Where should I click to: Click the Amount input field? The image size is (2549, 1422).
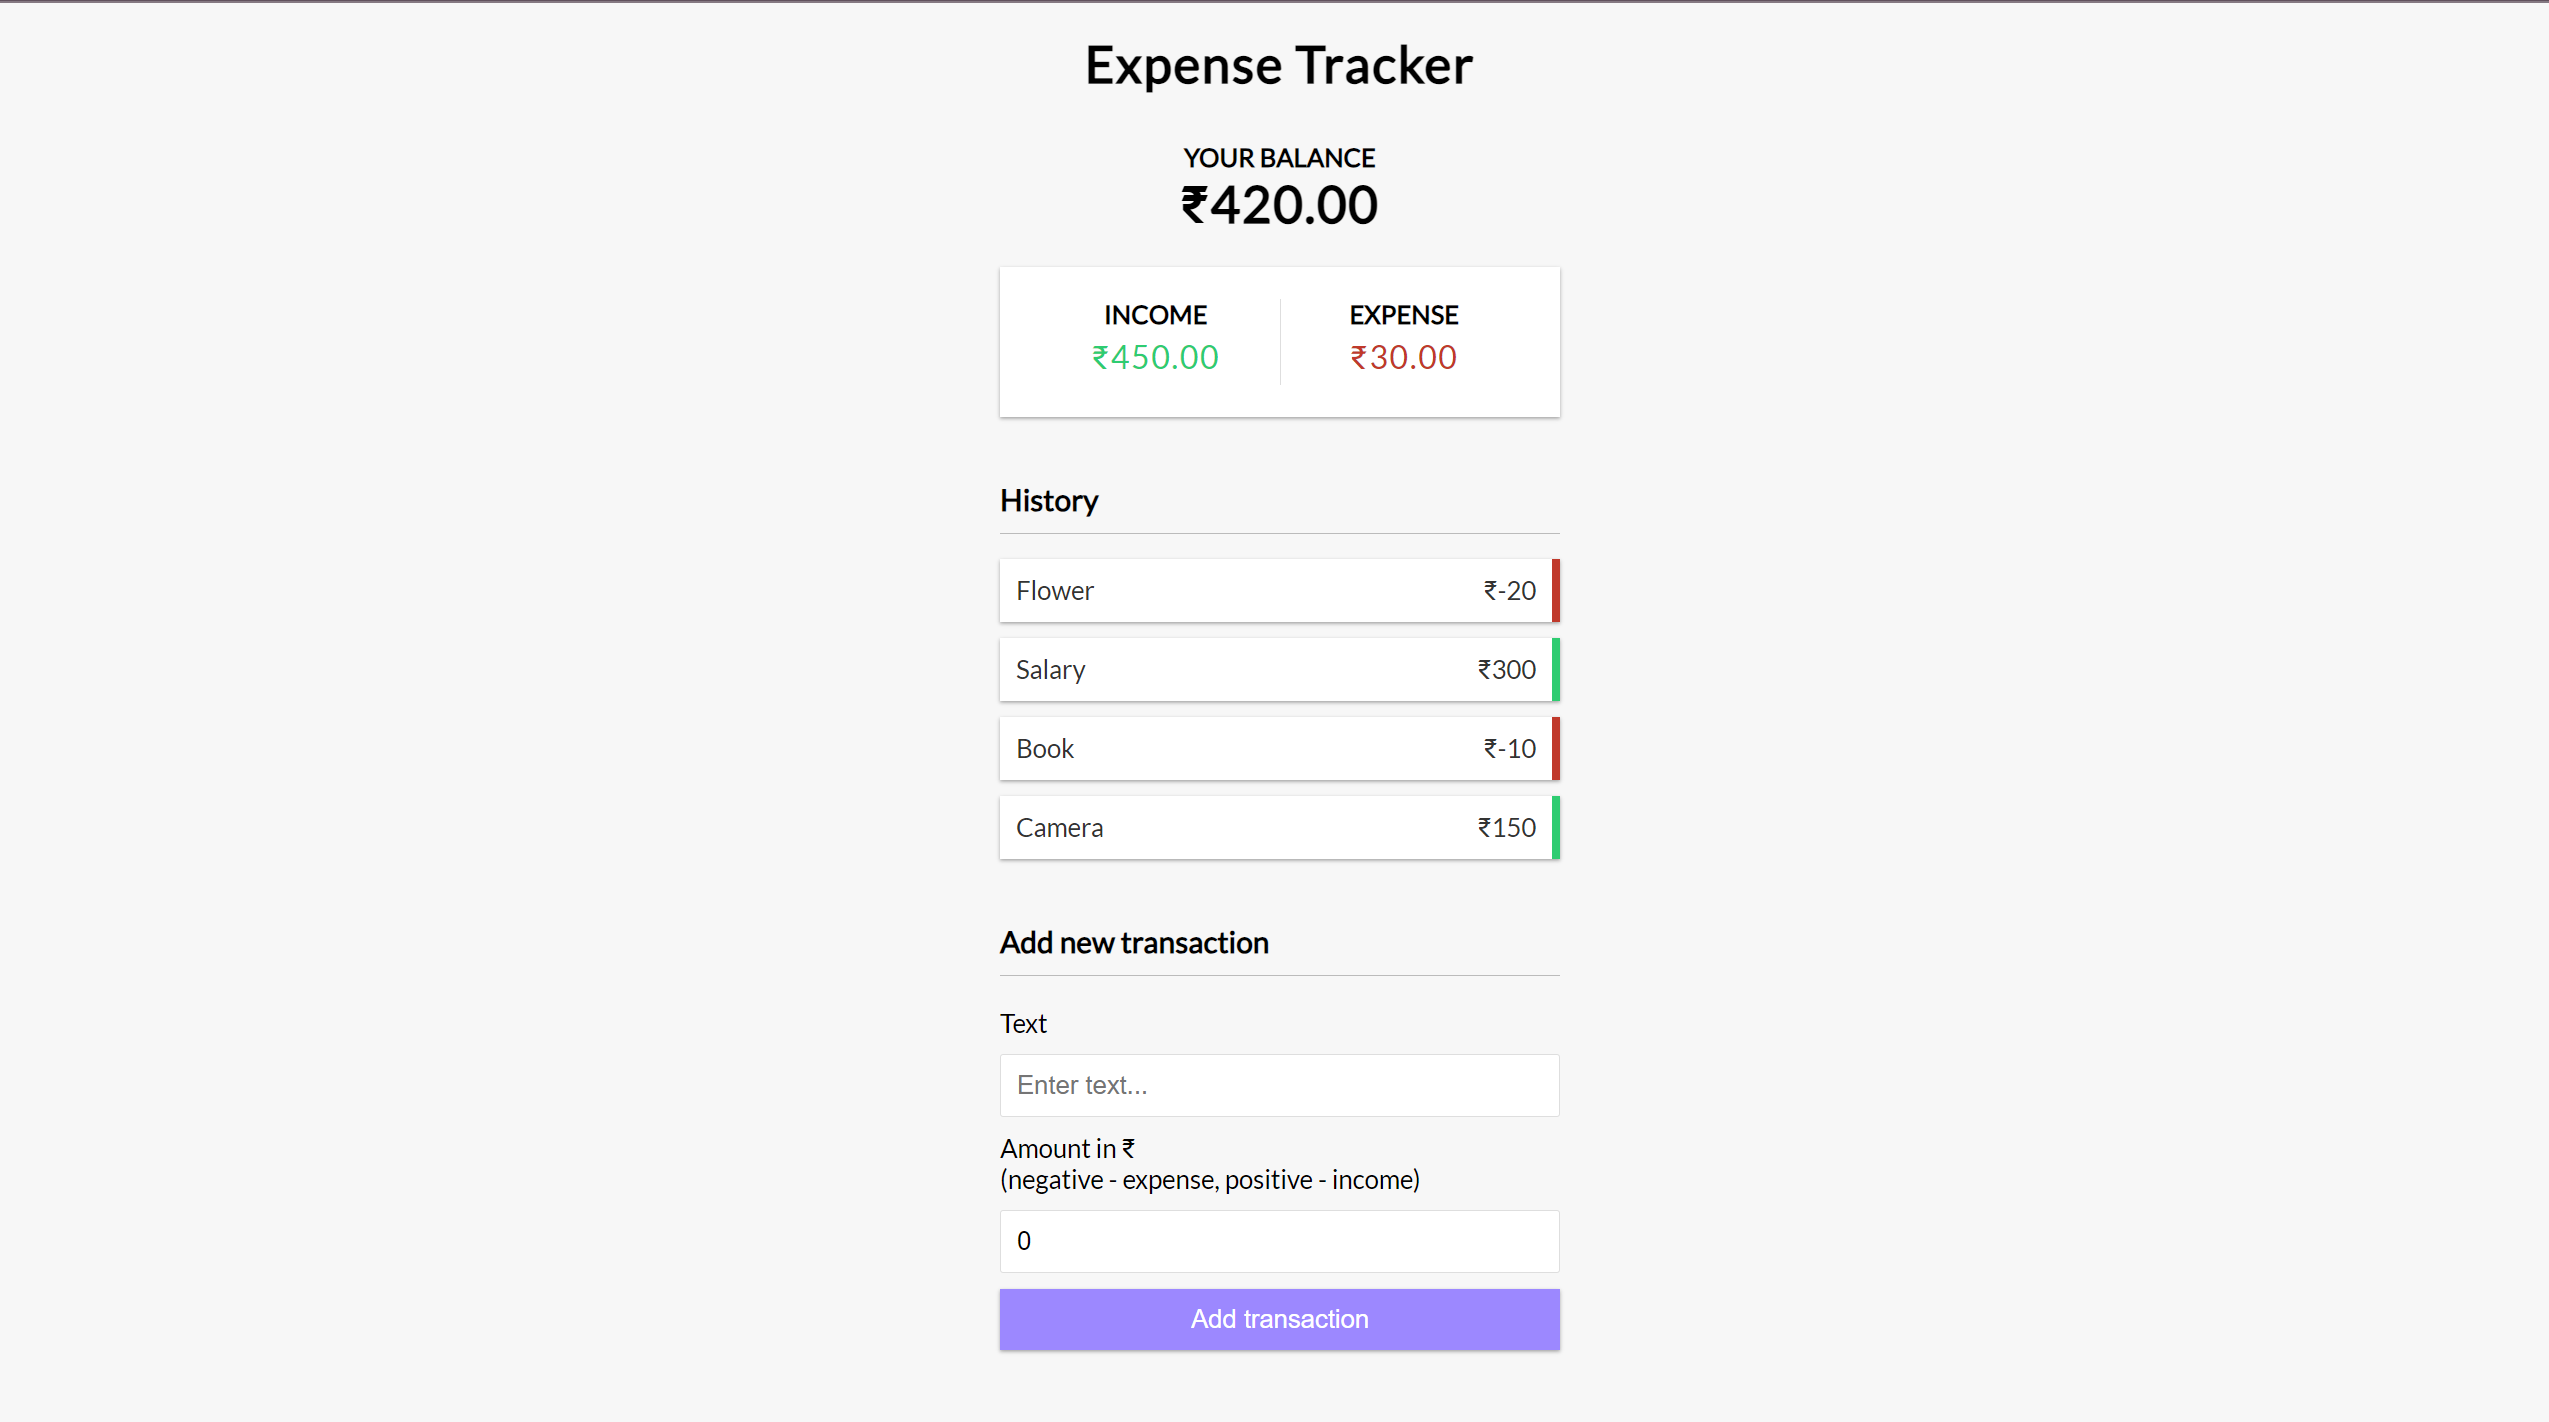click(x=1279, y=1241)
